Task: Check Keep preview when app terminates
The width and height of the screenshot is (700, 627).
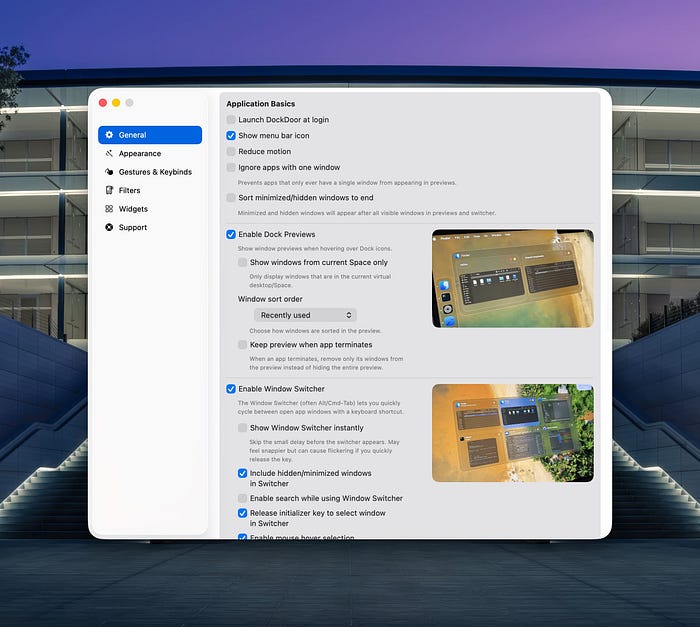Action: [242, 344]
